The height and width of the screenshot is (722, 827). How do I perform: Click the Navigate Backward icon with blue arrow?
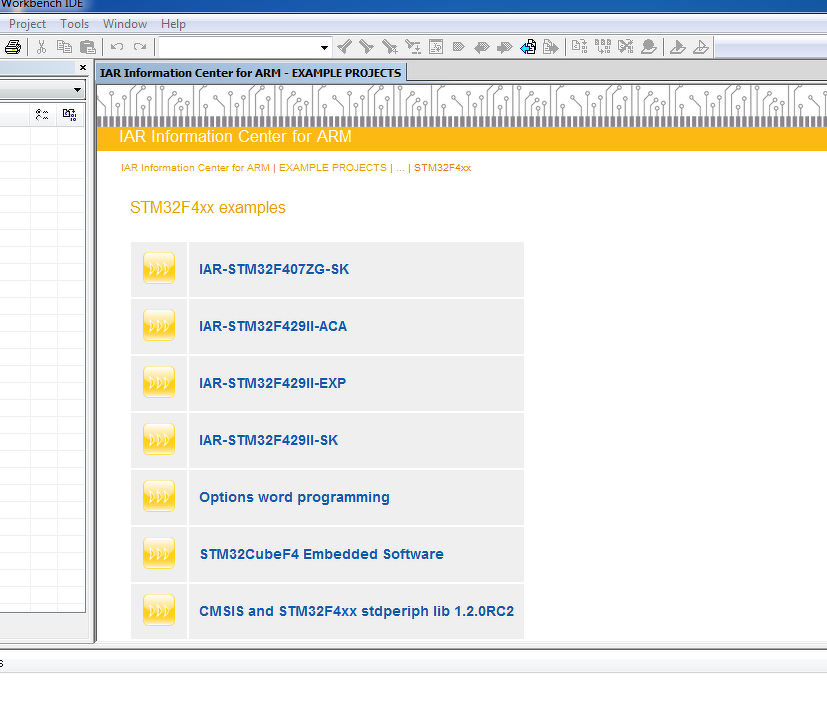pos(528,47)
